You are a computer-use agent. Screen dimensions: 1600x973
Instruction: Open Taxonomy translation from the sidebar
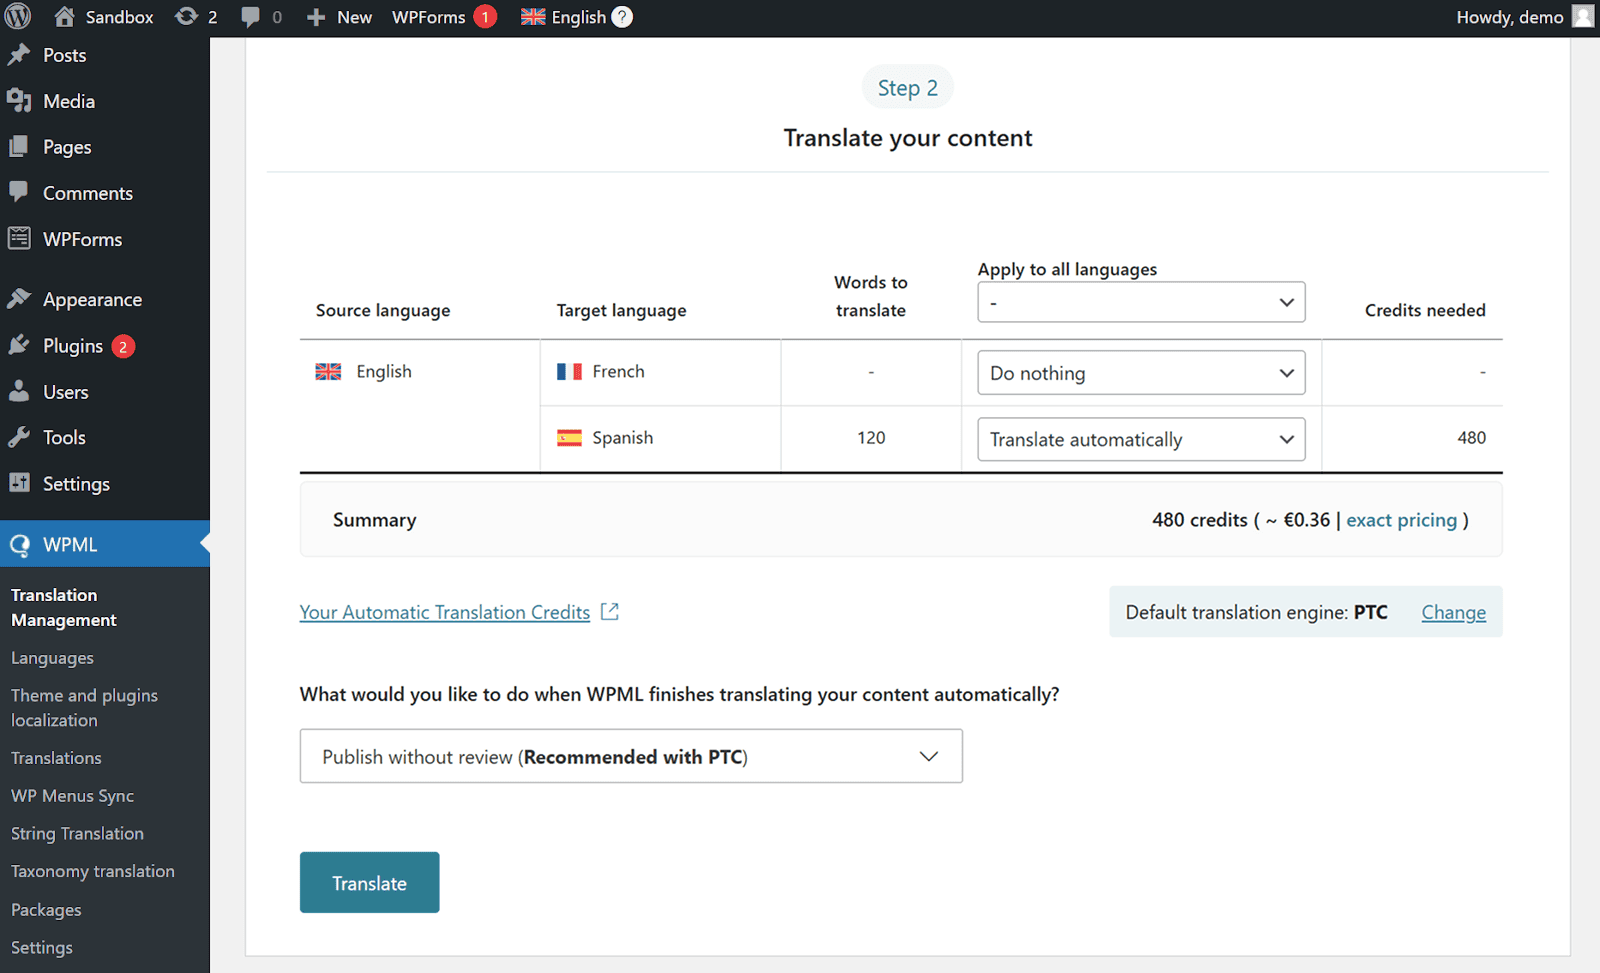click(92, 870)
